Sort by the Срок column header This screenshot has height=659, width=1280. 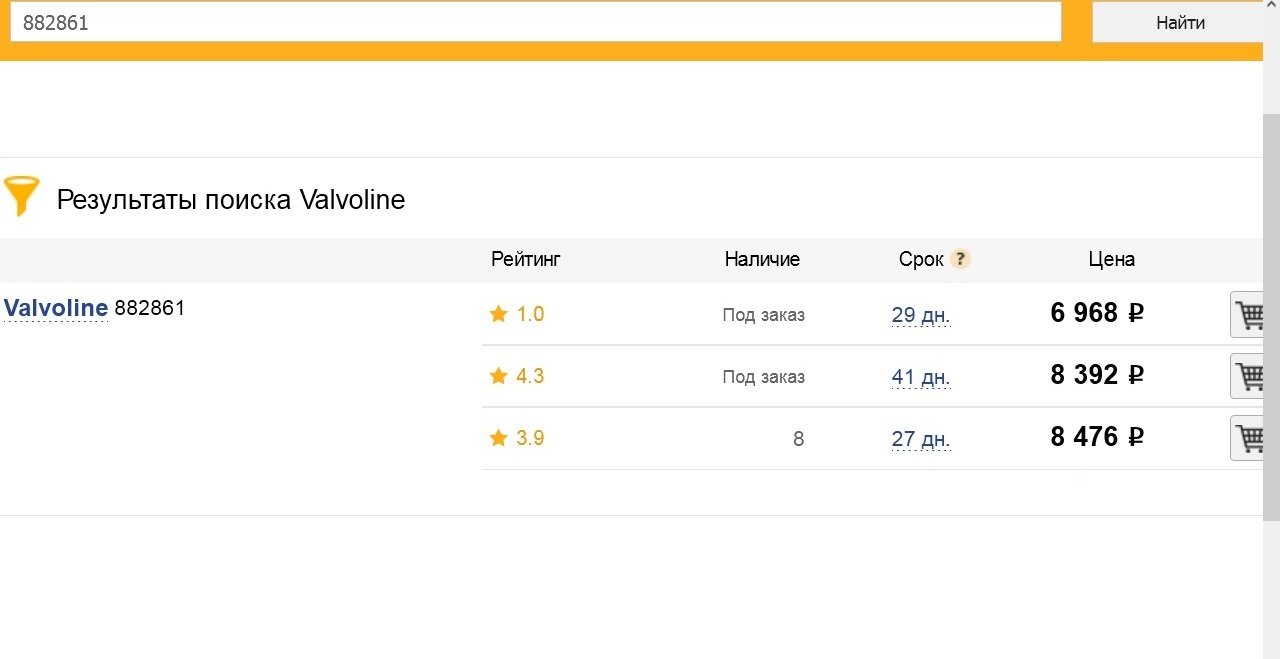click(921, 259)
